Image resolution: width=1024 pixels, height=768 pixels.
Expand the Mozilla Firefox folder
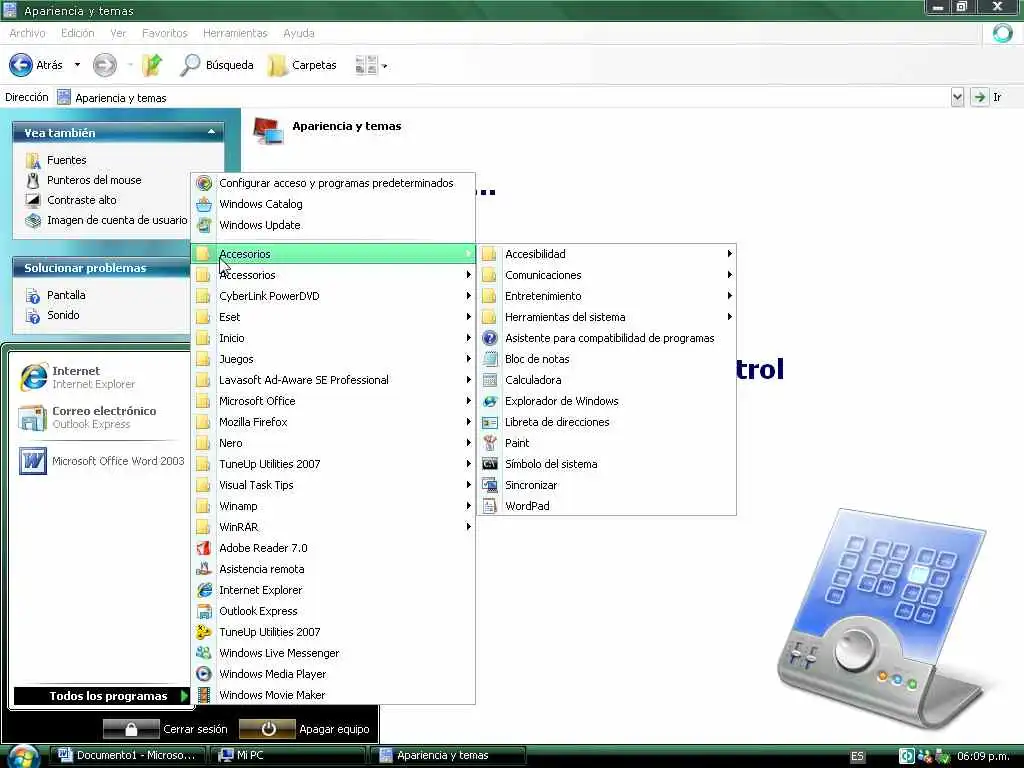pyautogui.click(x=333, y=422)
